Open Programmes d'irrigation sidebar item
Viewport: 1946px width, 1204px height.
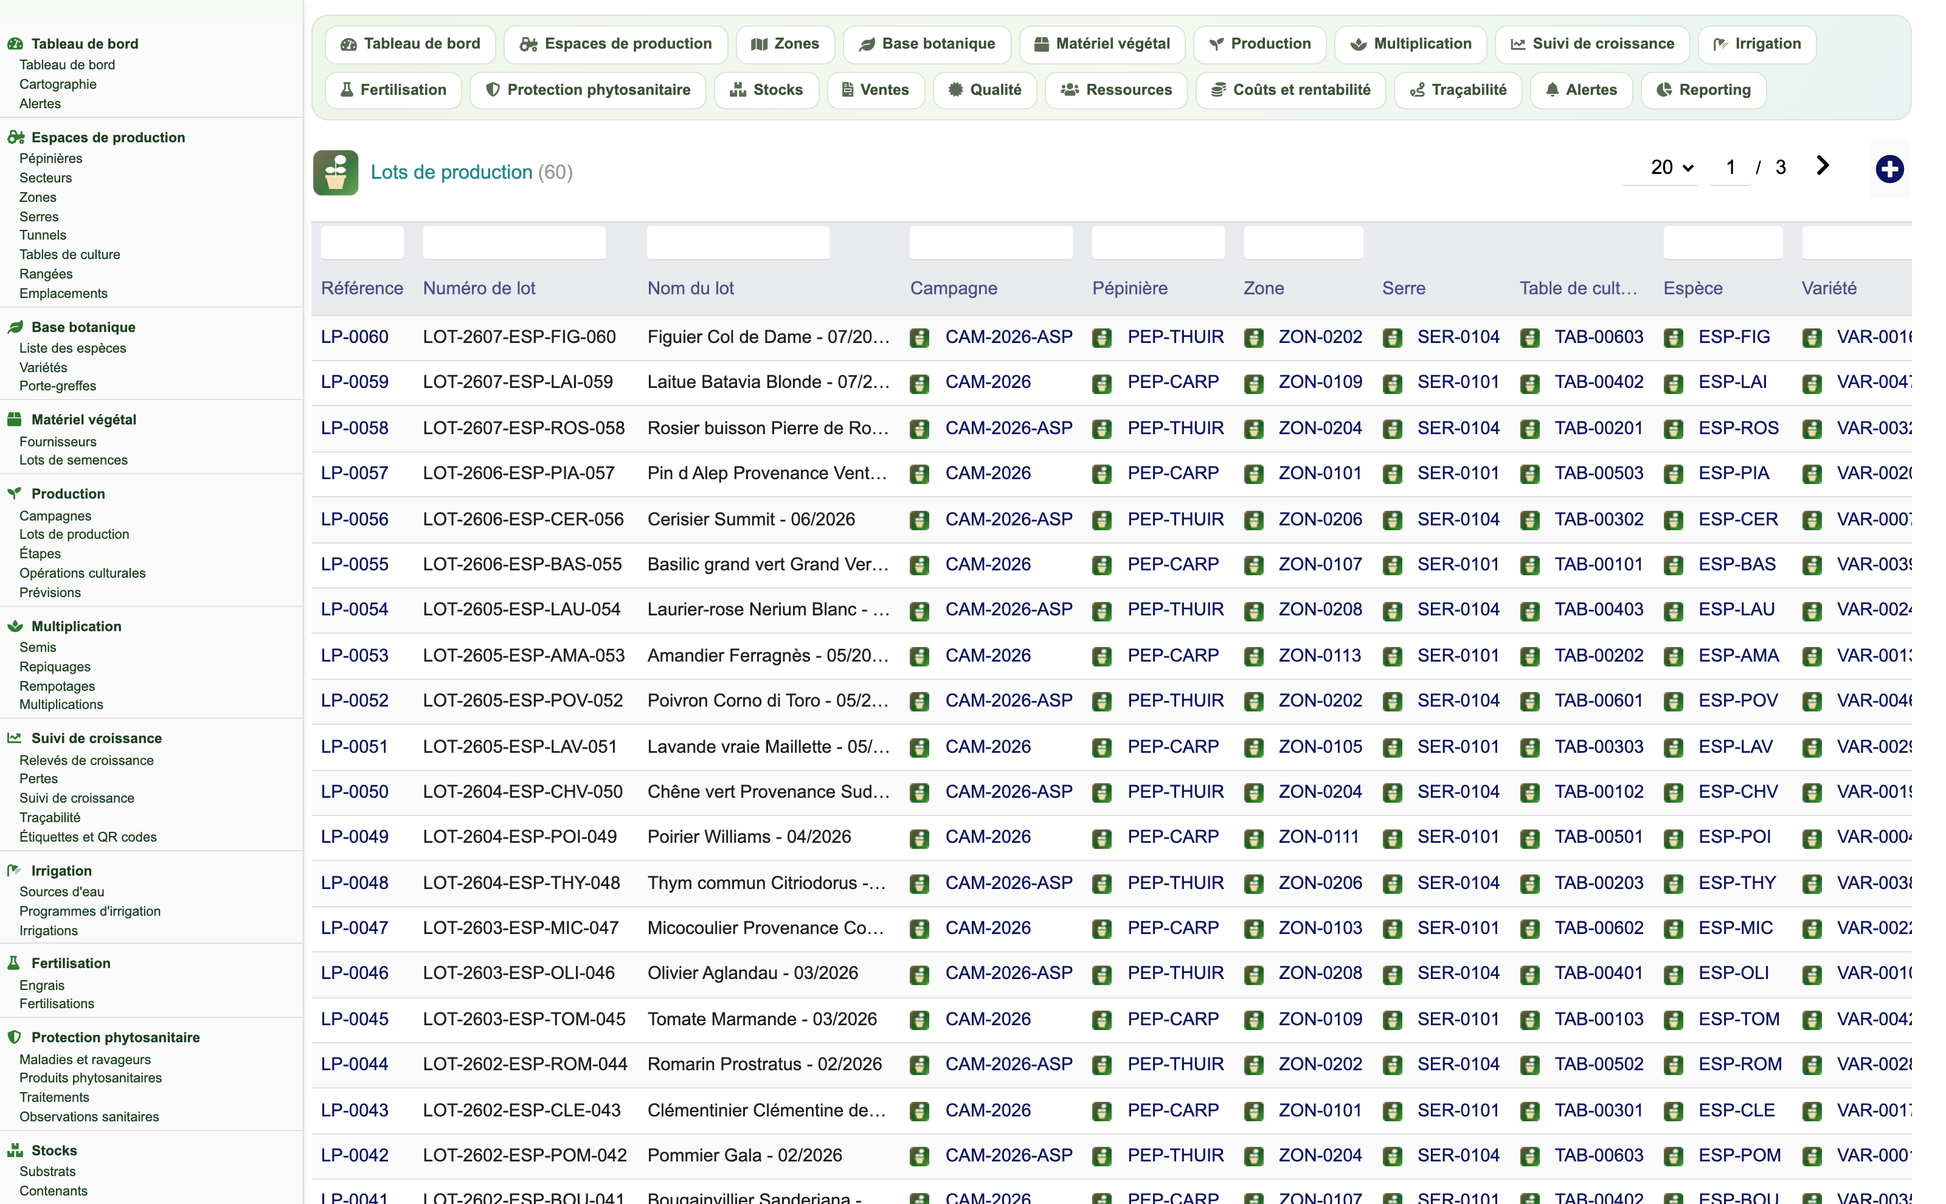tap(90, 911)
